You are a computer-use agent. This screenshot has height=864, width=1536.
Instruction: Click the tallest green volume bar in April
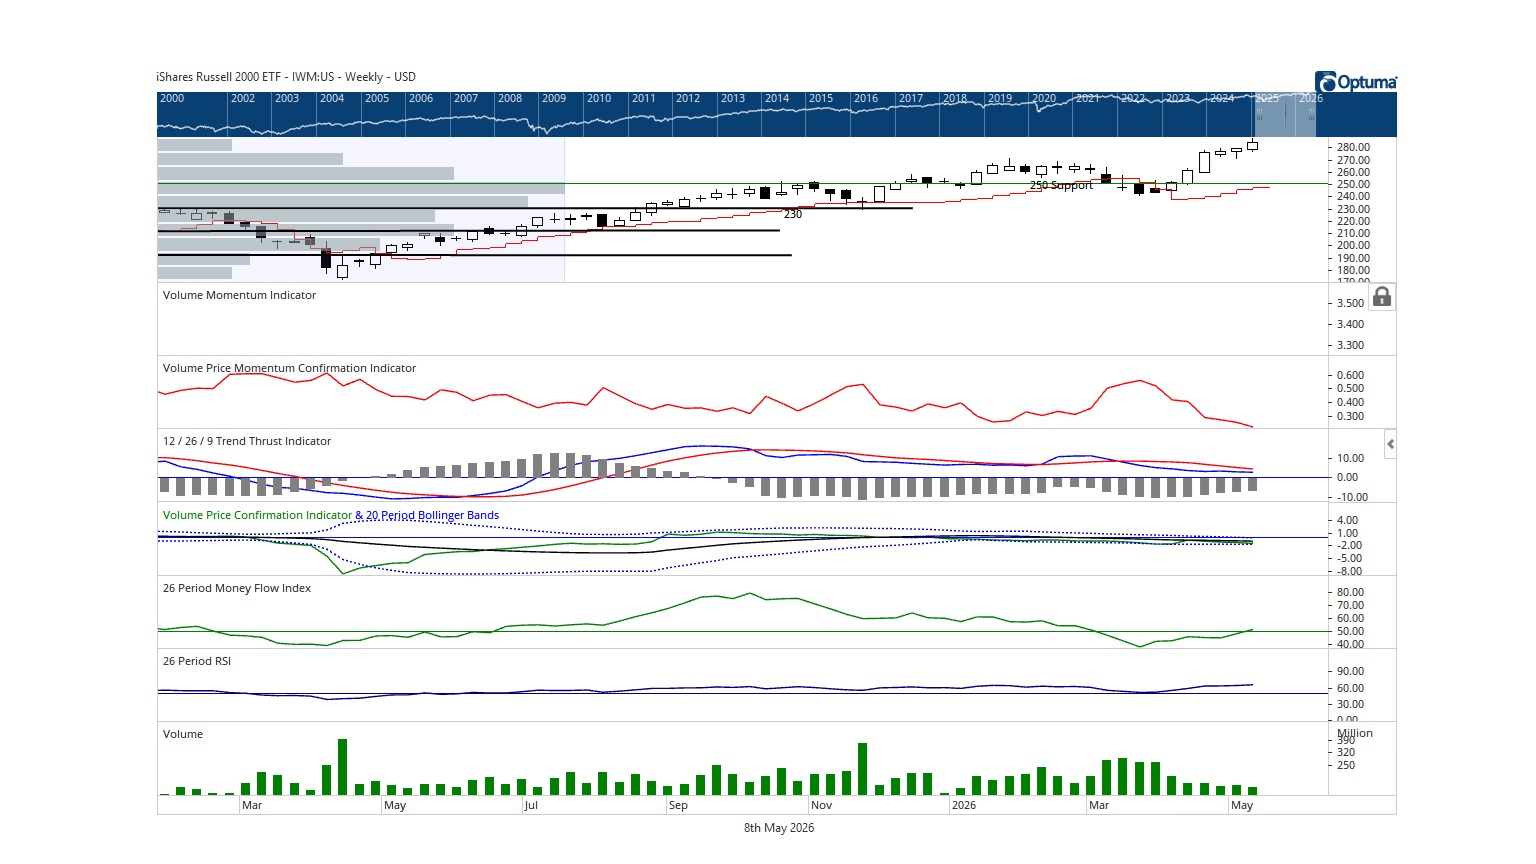point(342,767)
